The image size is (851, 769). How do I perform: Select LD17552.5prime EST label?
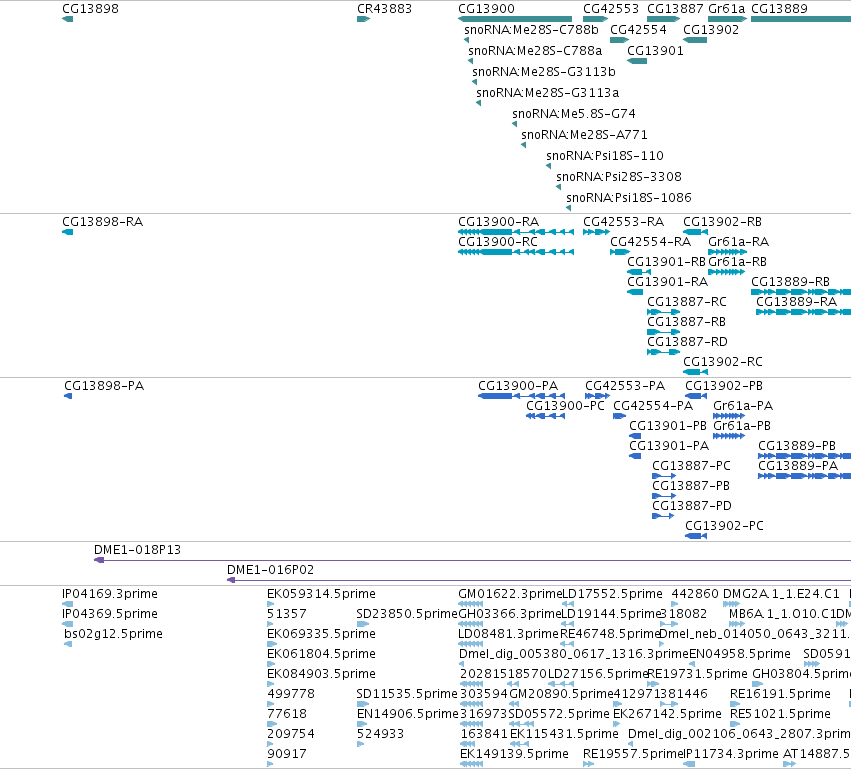pos(612,594)
